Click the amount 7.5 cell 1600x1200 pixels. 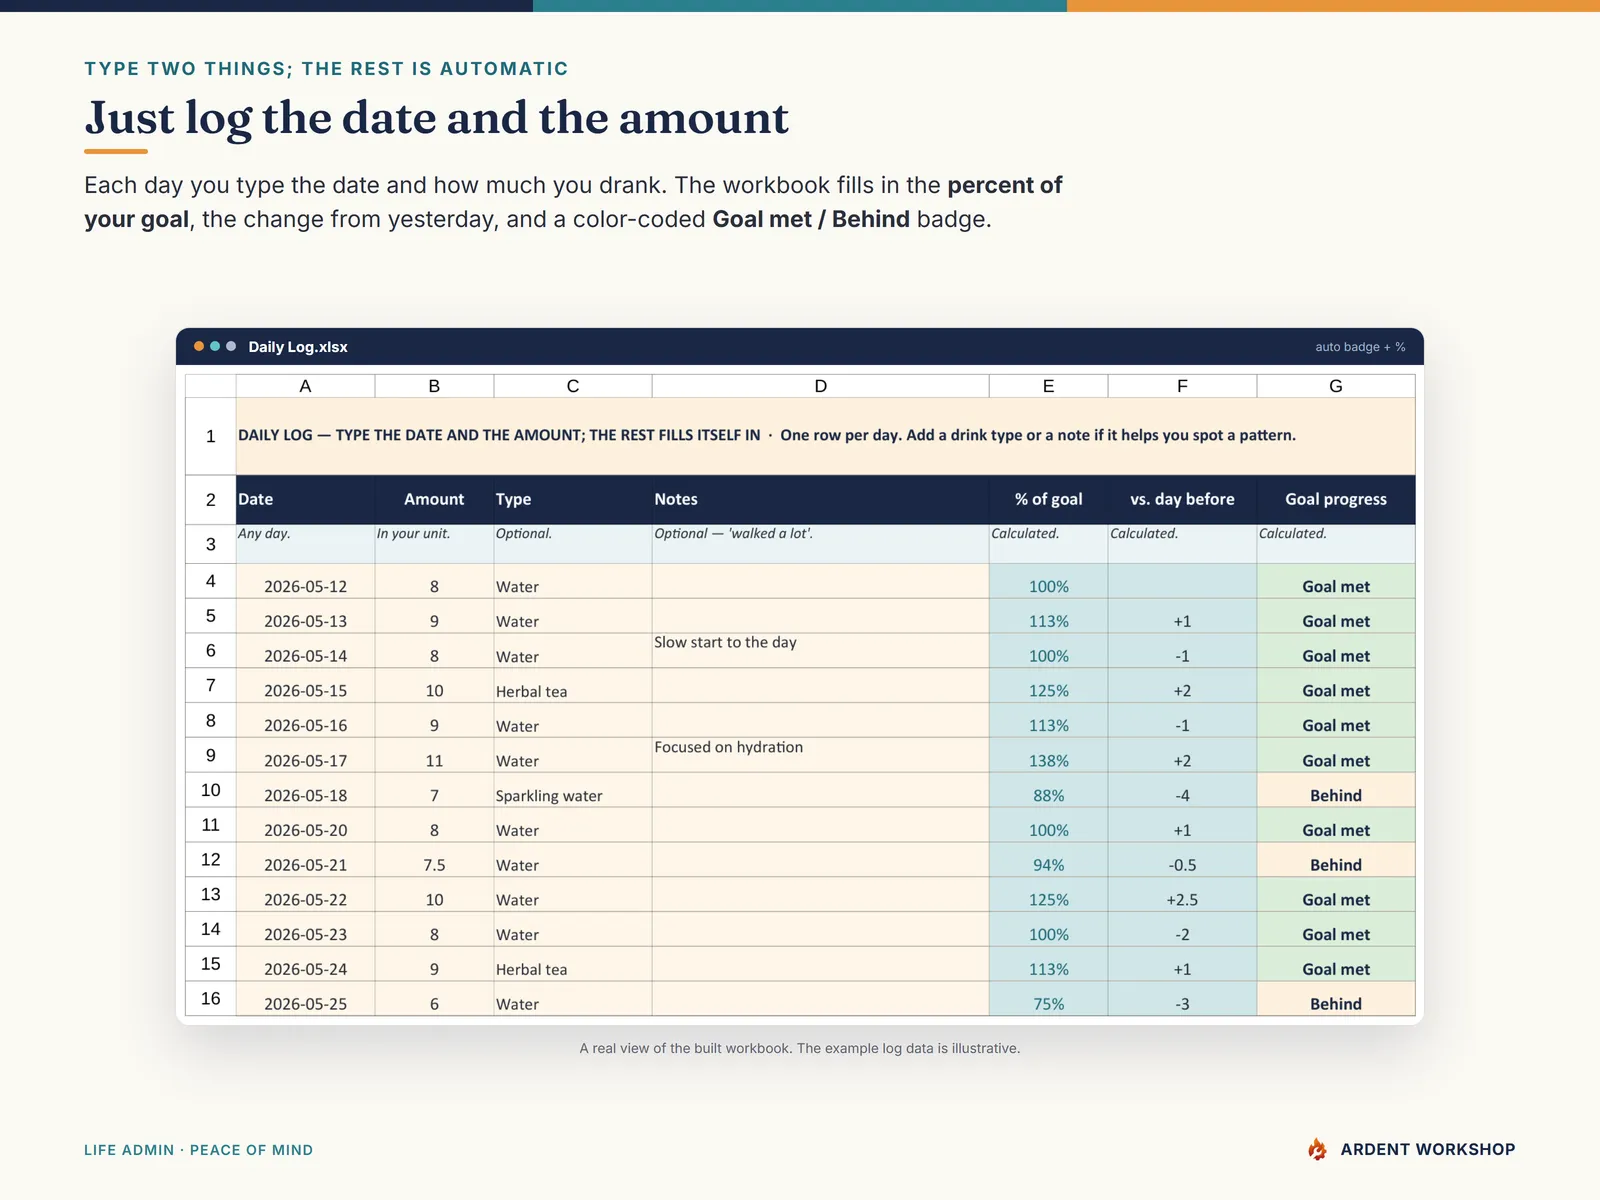click(x=434, y=860)
